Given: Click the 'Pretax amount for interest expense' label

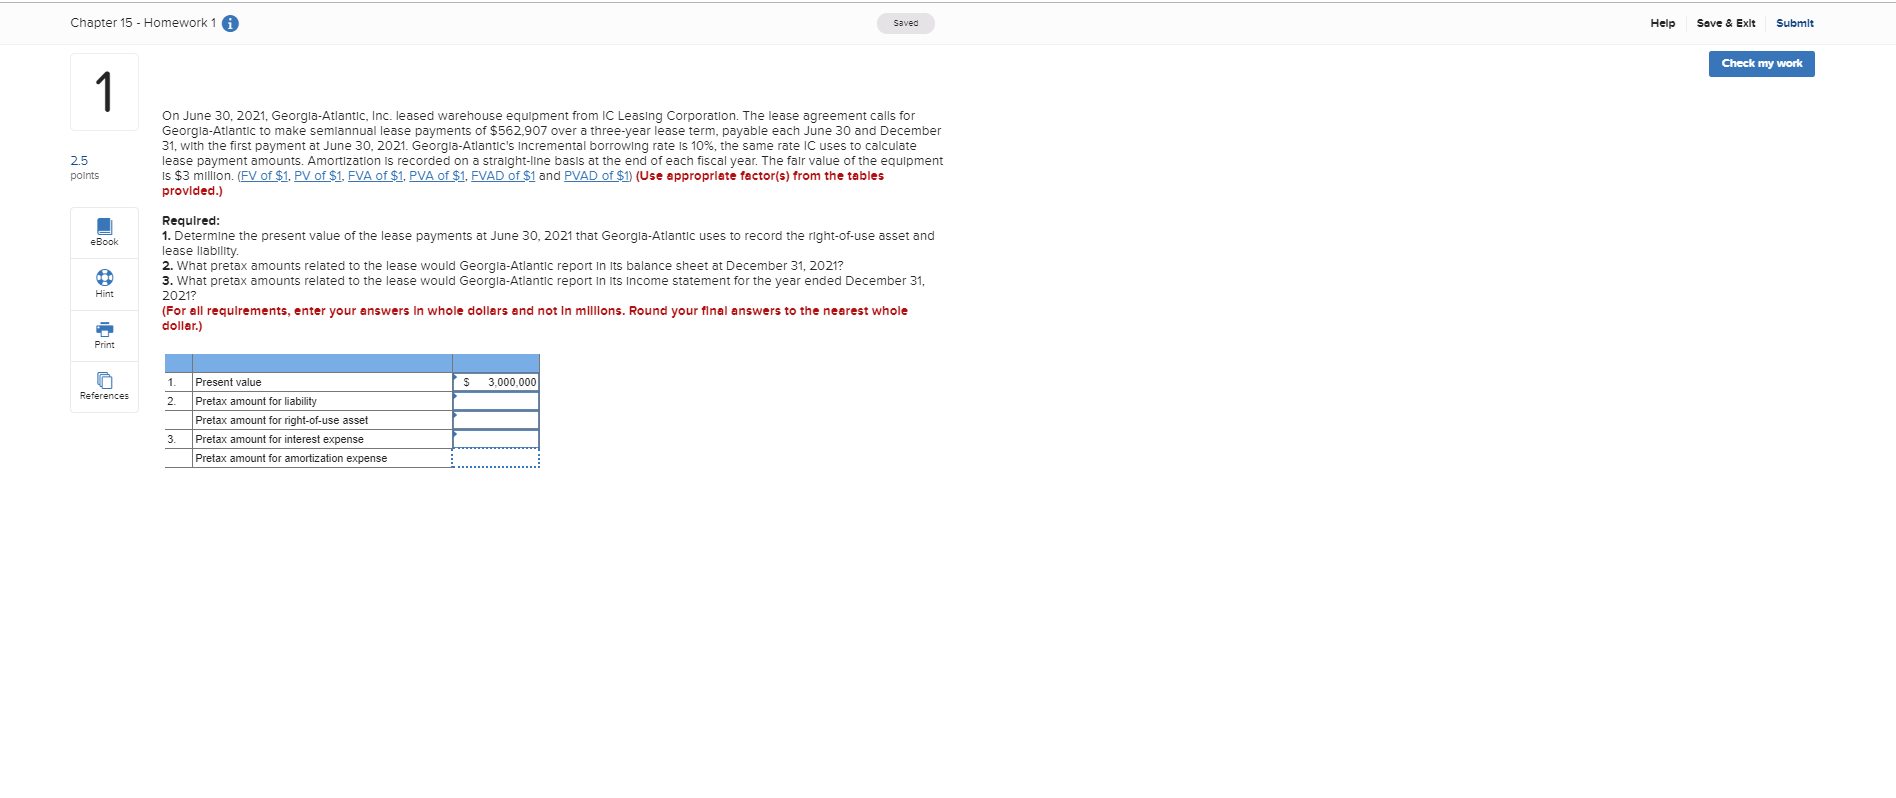Looking at the screenshot, I should click(x=280, y=439).
